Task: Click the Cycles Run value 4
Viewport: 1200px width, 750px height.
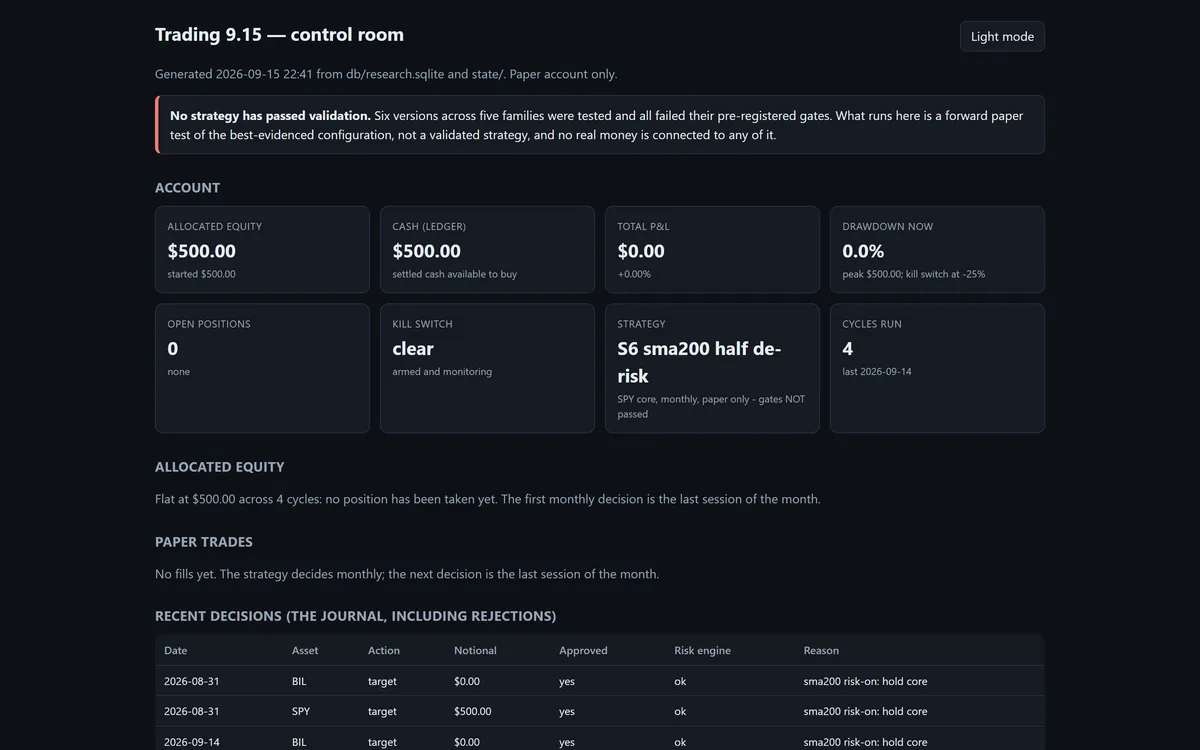Action: click(x=848, y=349)
